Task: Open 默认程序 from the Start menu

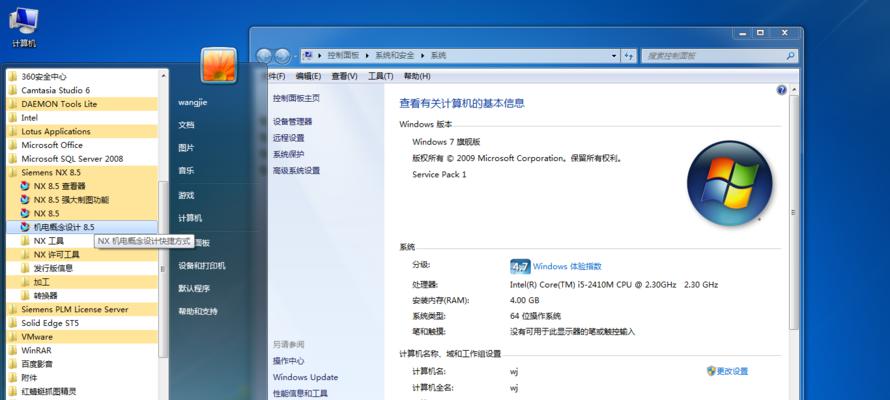Action: pyautogui.click(x=194, y=288)
